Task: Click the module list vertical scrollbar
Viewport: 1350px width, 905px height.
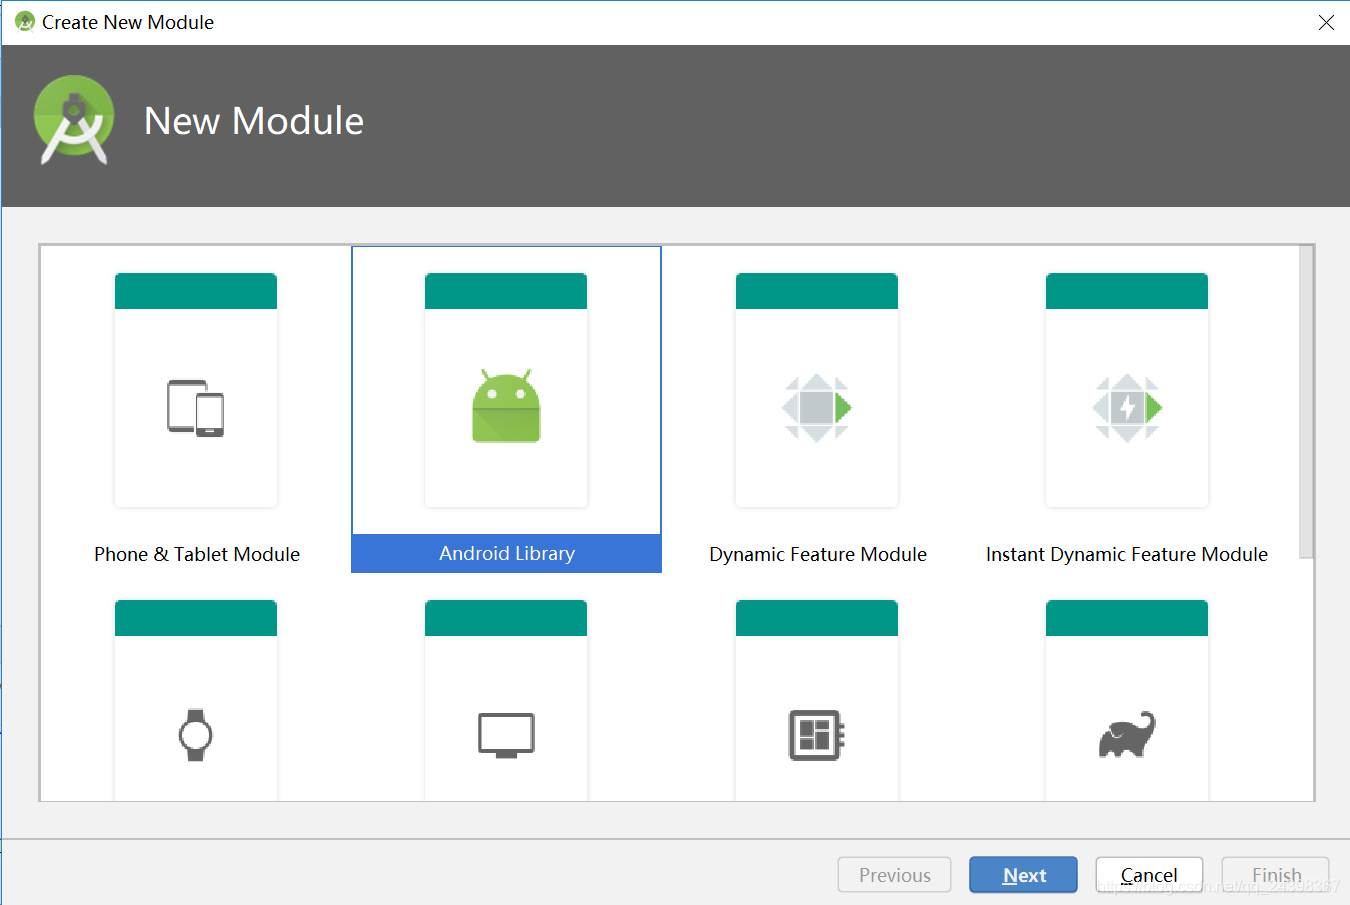Action: pyautogui.click(x=1306, y=402)
